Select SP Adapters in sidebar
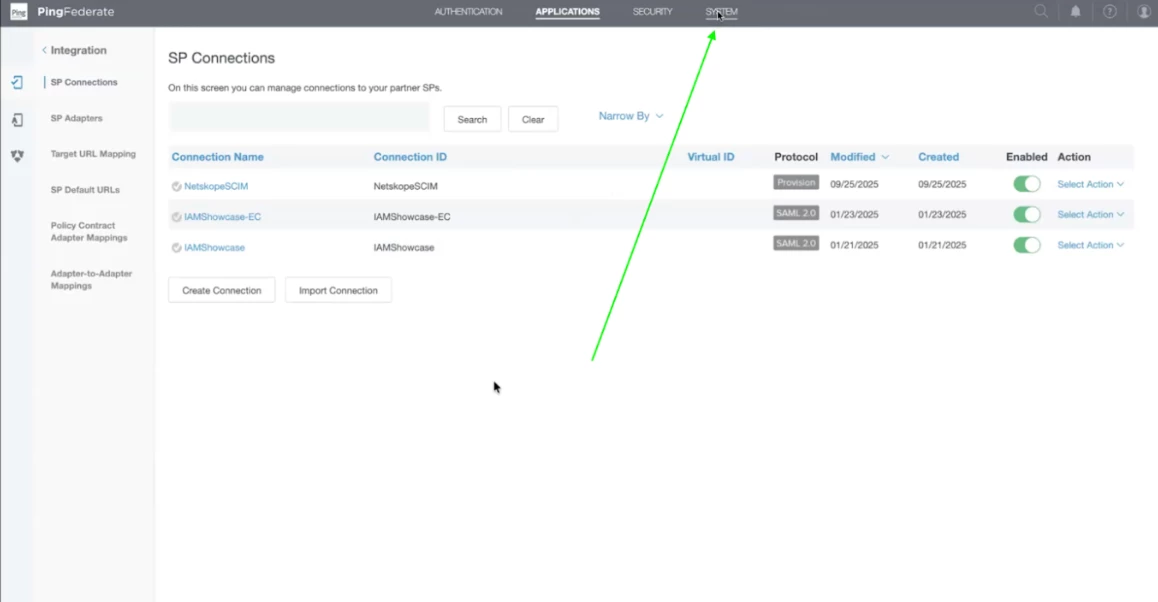 tap(76, 118)
